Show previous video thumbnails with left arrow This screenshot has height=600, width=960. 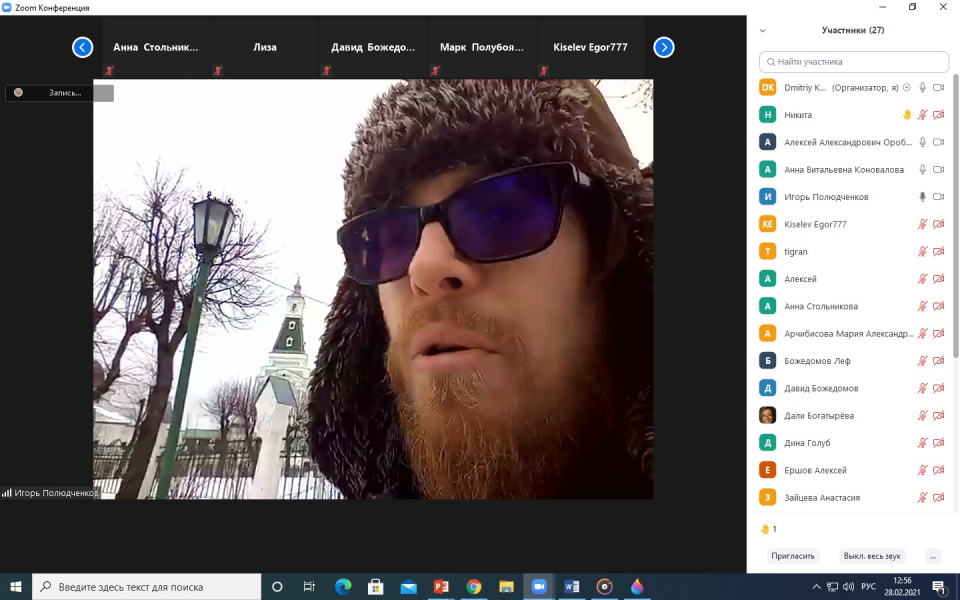pyautogui.click(x=83, y=47)
